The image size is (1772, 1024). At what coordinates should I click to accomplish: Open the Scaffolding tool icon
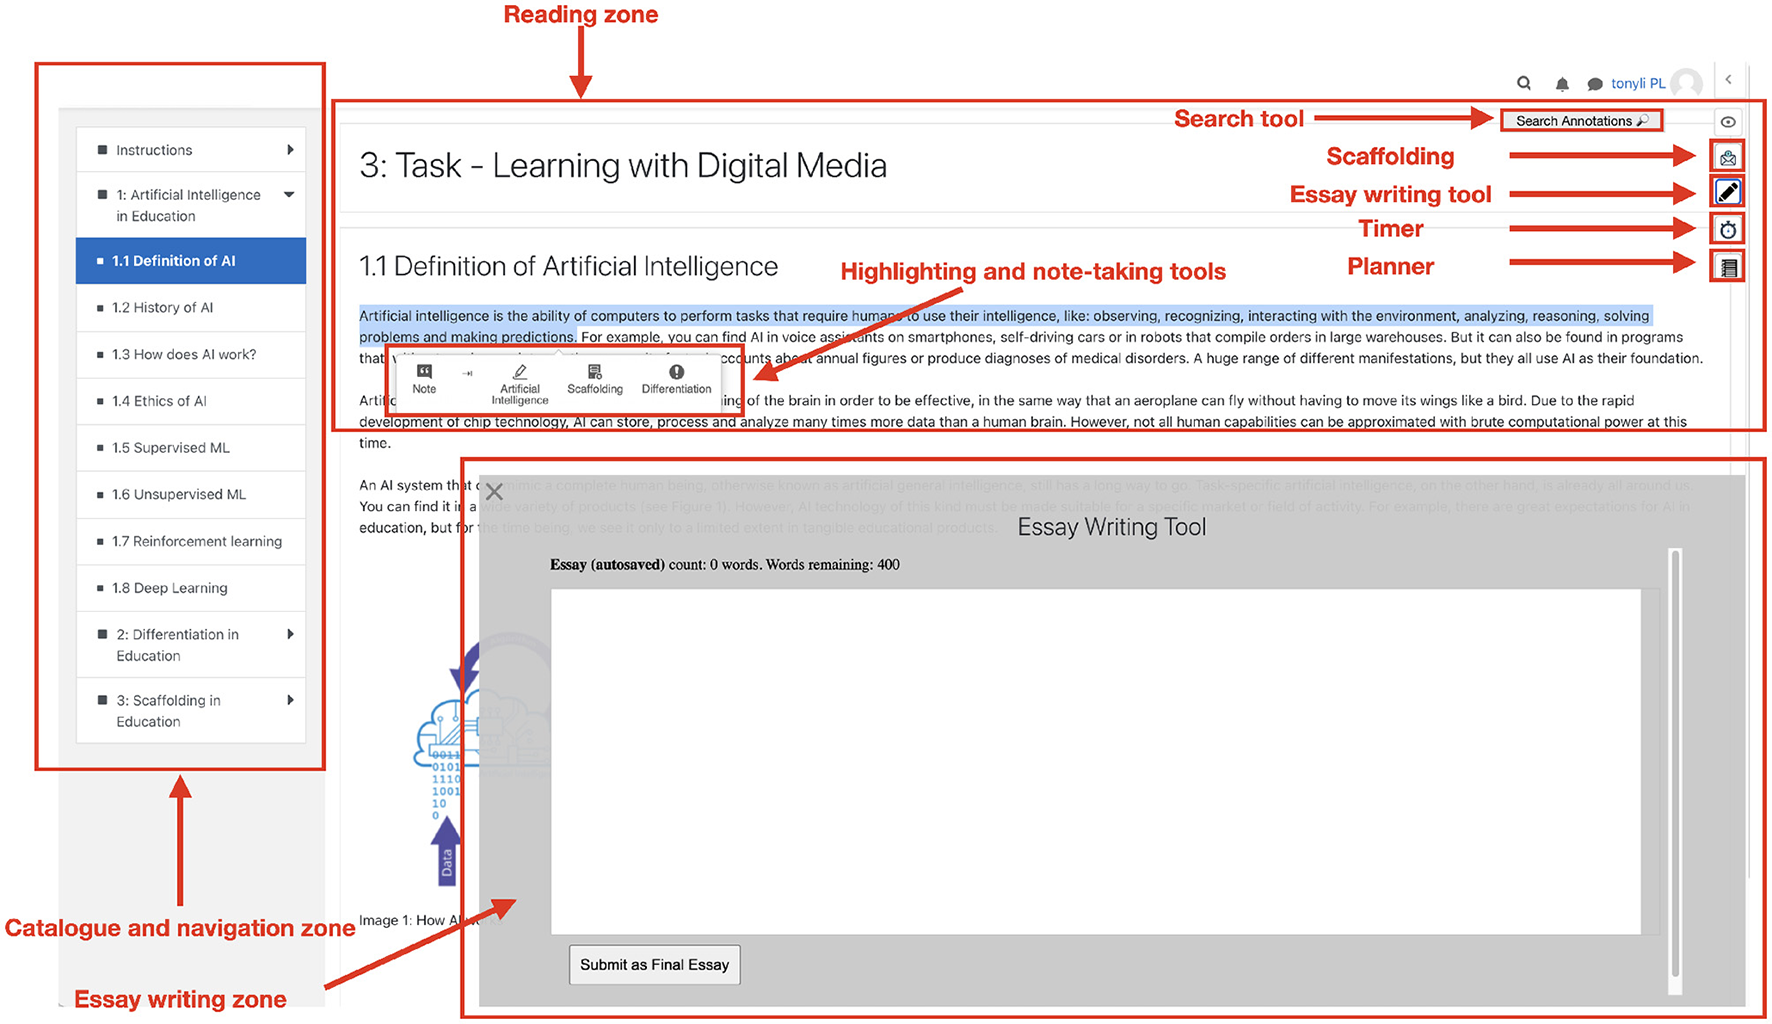(1727, 157)
